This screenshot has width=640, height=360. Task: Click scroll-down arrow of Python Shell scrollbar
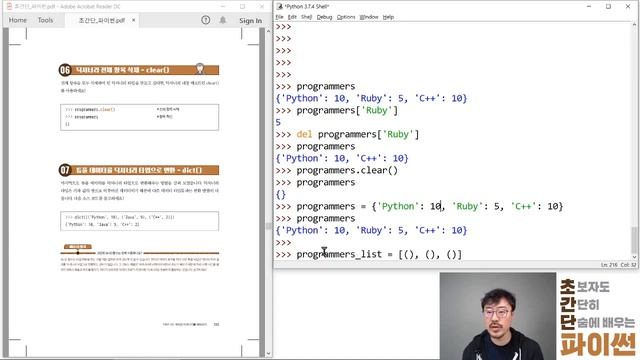[634, 257]
